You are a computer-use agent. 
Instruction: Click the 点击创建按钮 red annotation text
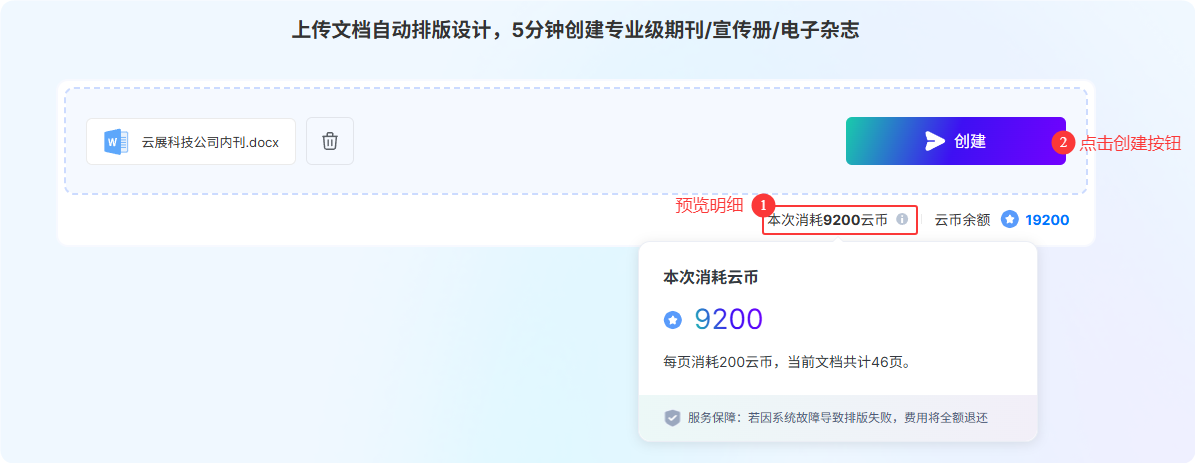1130,143
